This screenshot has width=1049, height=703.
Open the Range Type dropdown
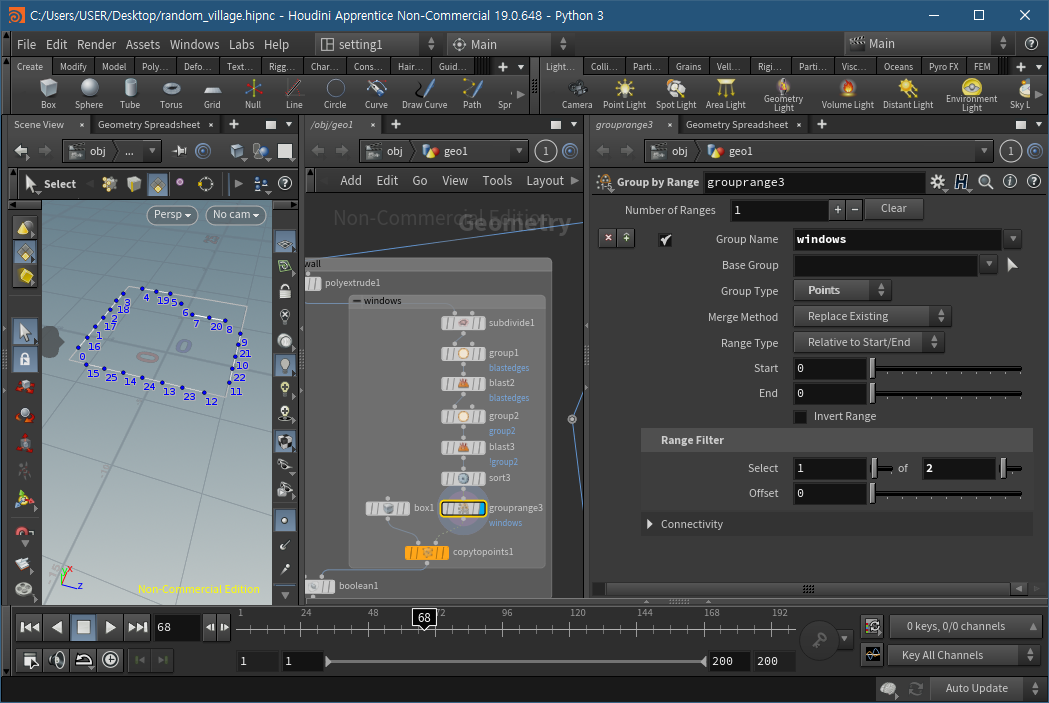[x=868, y=342]
